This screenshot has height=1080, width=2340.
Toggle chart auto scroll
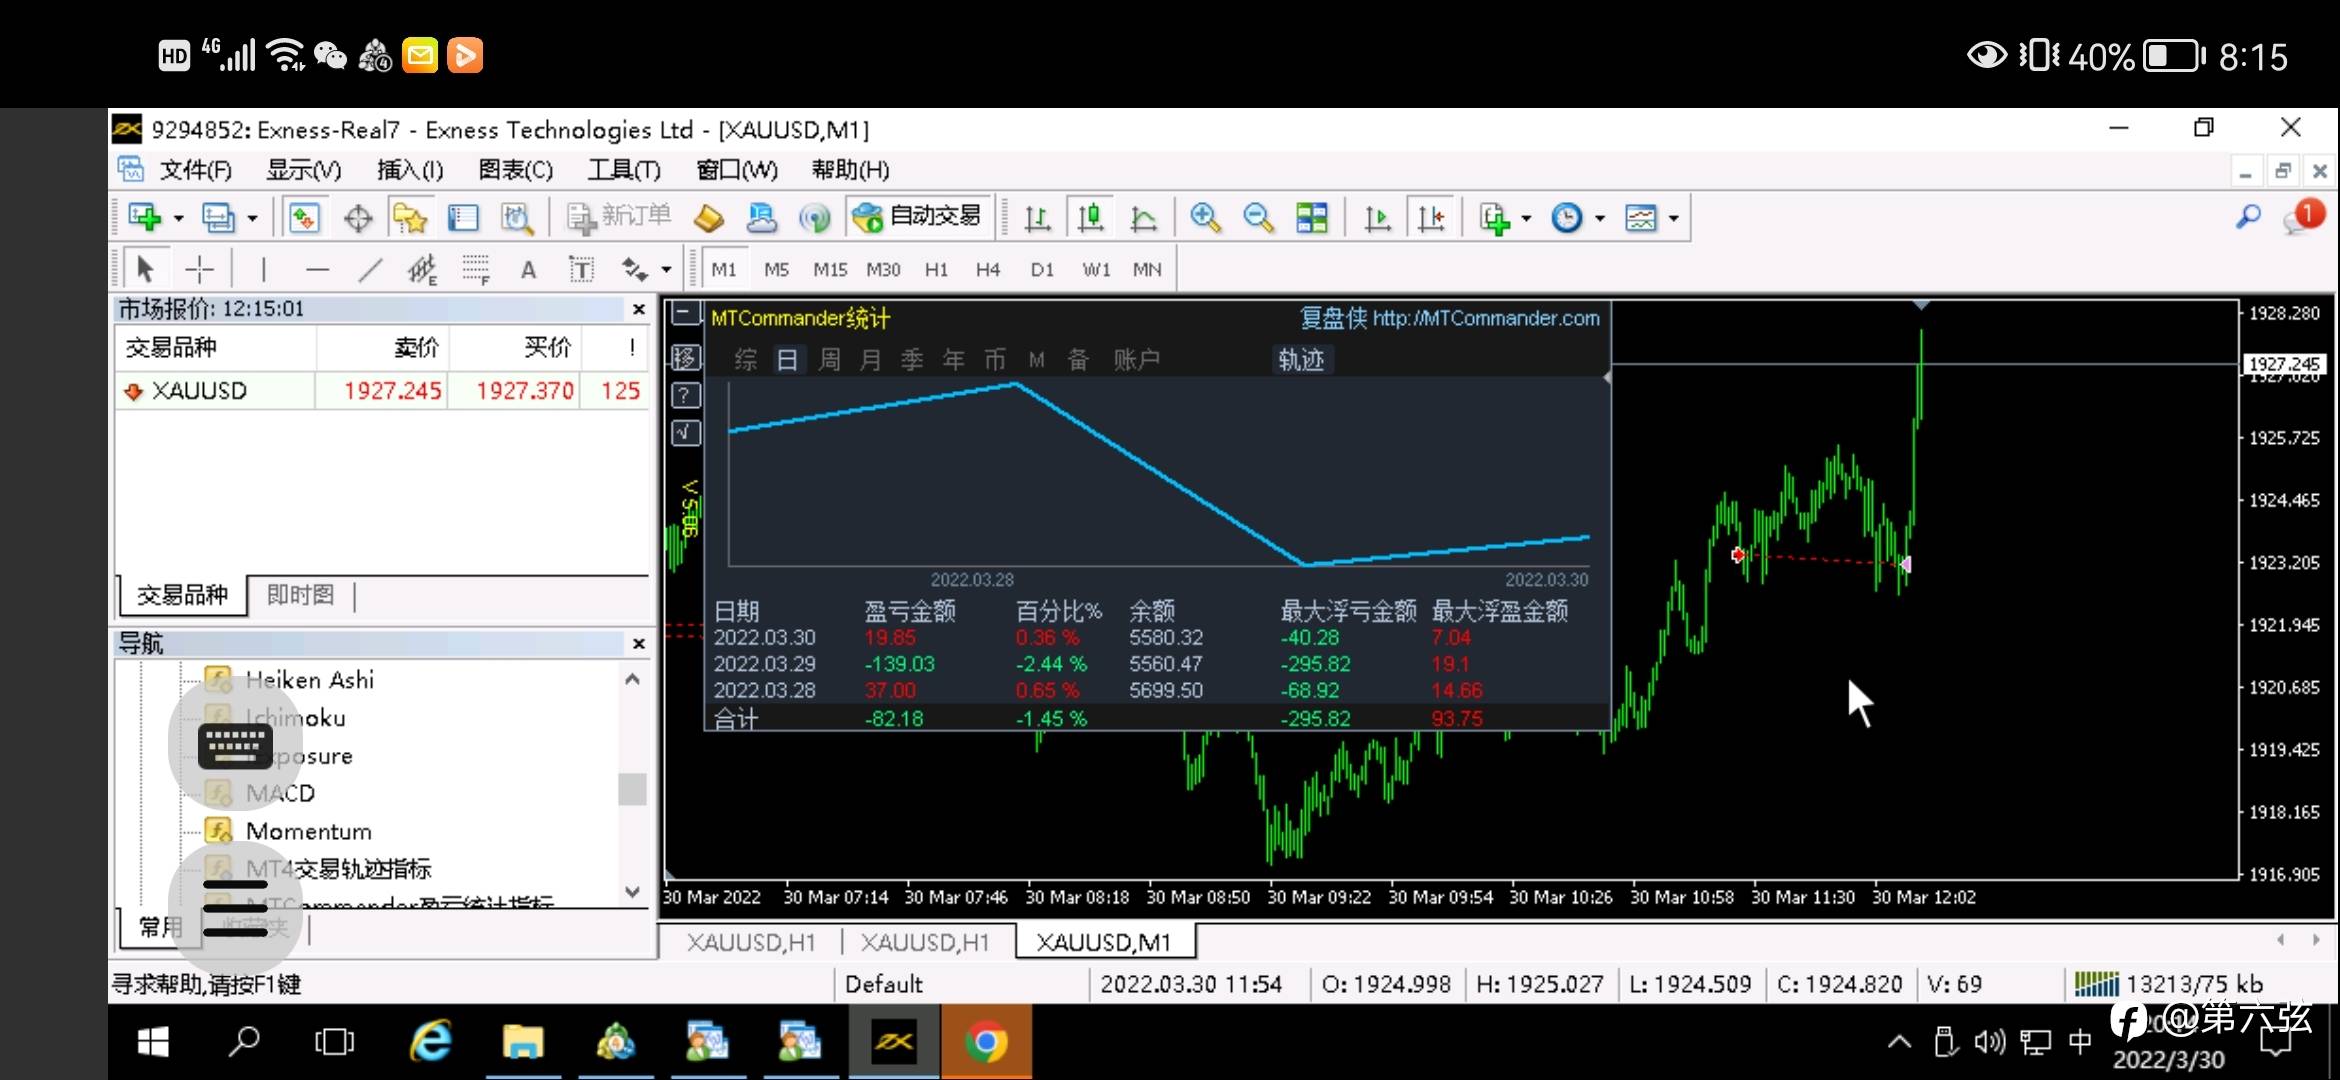point(1377,217)
